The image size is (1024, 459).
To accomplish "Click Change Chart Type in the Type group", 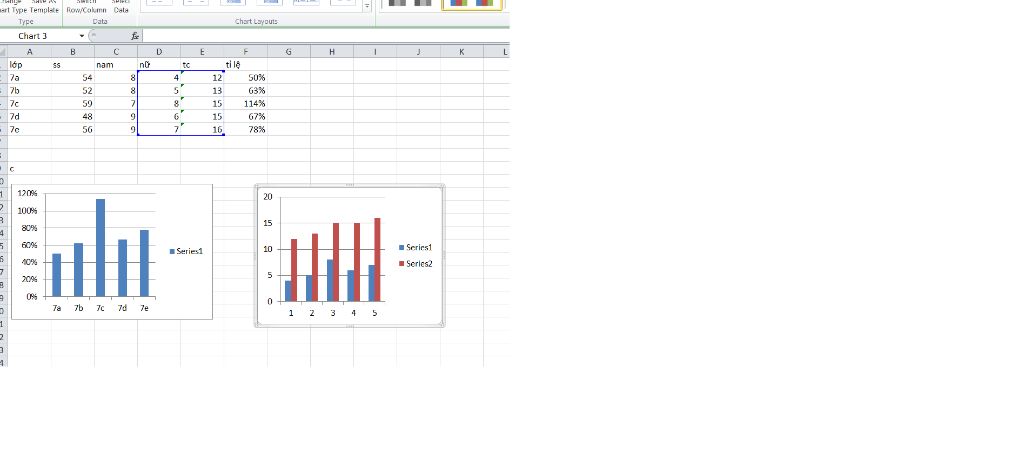I will 12,6.
